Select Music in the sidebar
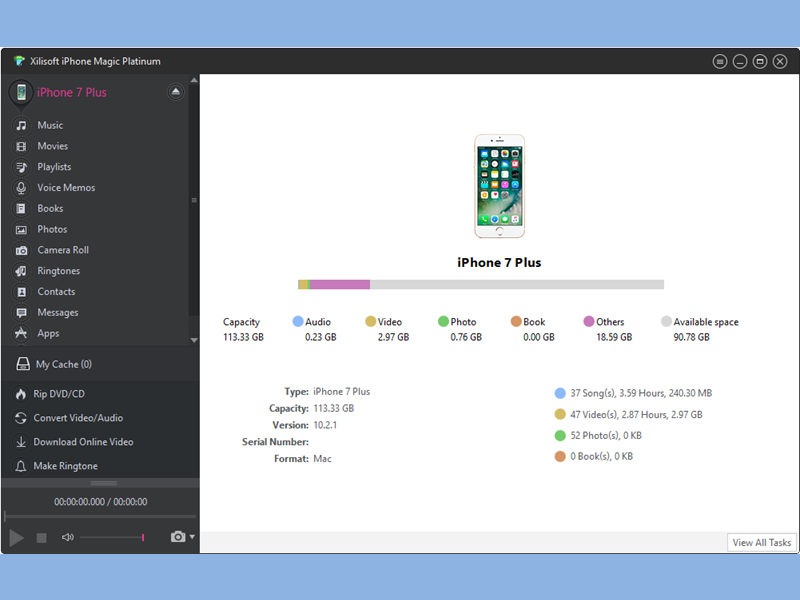This screenshot has width=800, height=600. [x=50, y=126]
